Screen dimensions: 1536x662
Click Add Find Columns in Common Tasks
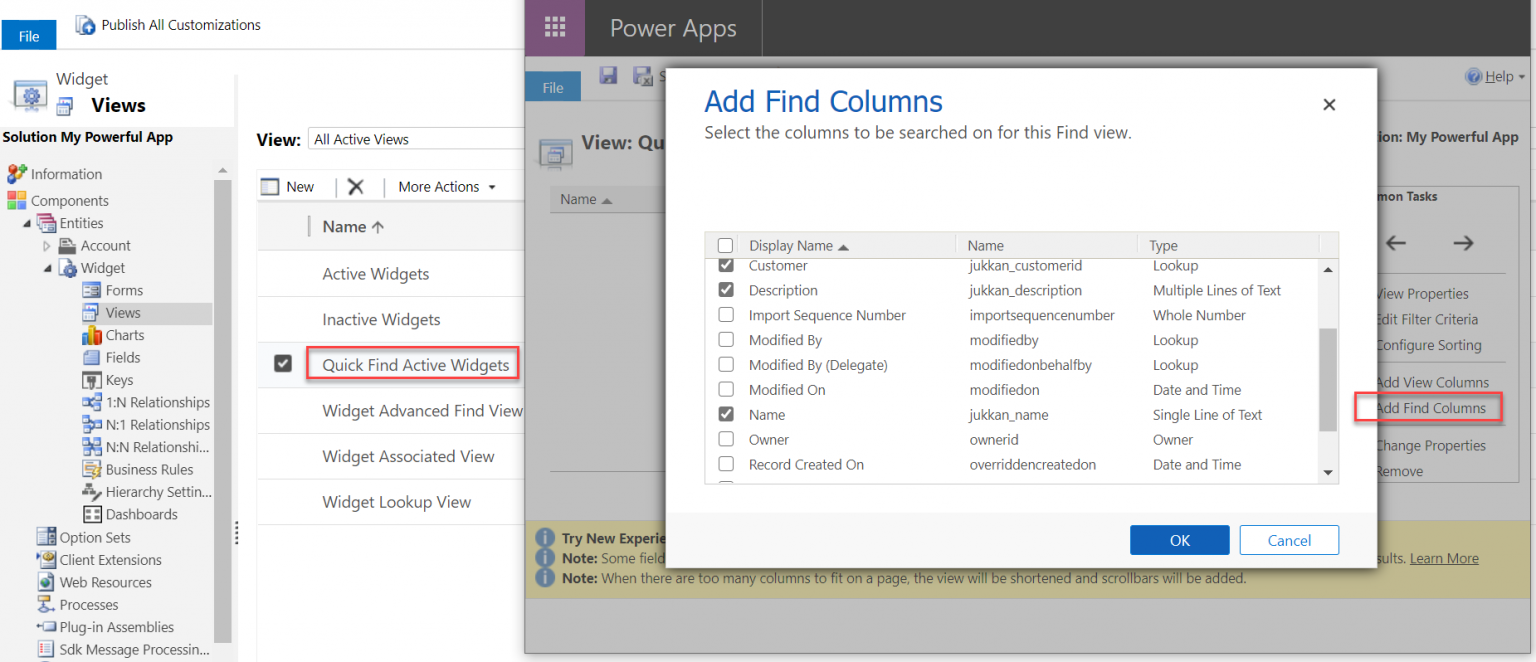(x=1430, y=408)
